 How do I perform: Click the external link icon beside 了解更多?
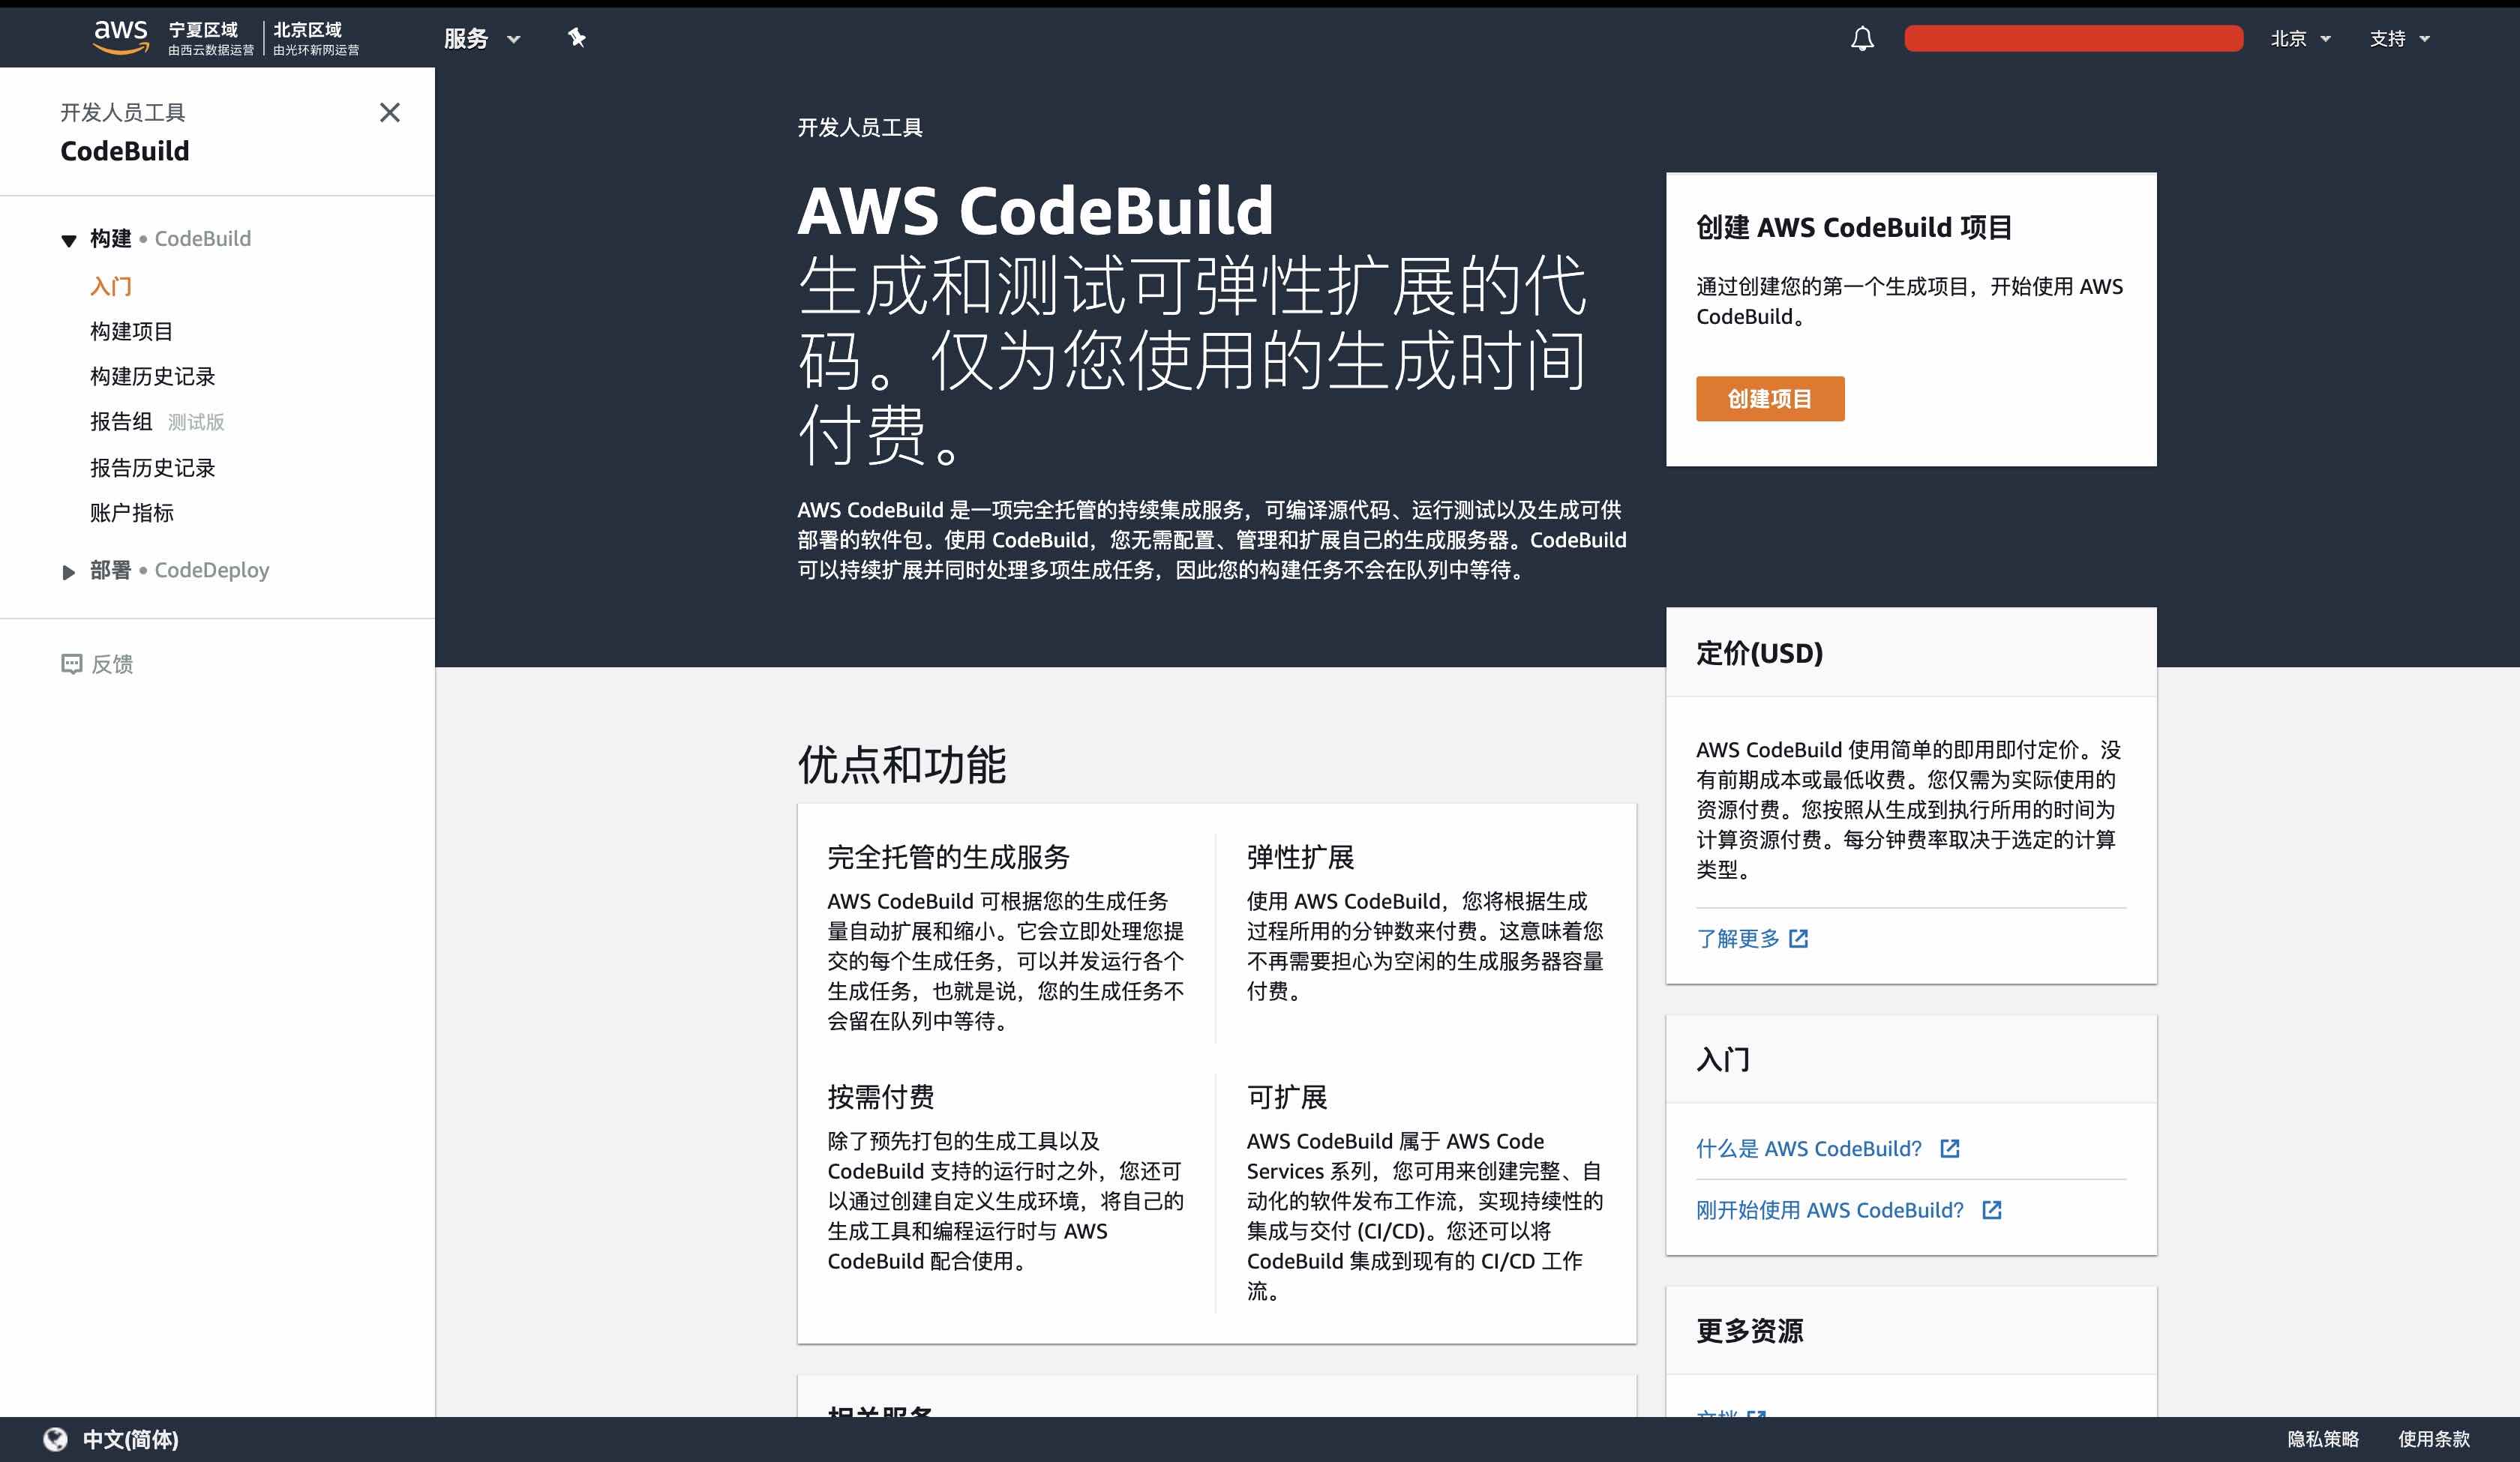1799,938
